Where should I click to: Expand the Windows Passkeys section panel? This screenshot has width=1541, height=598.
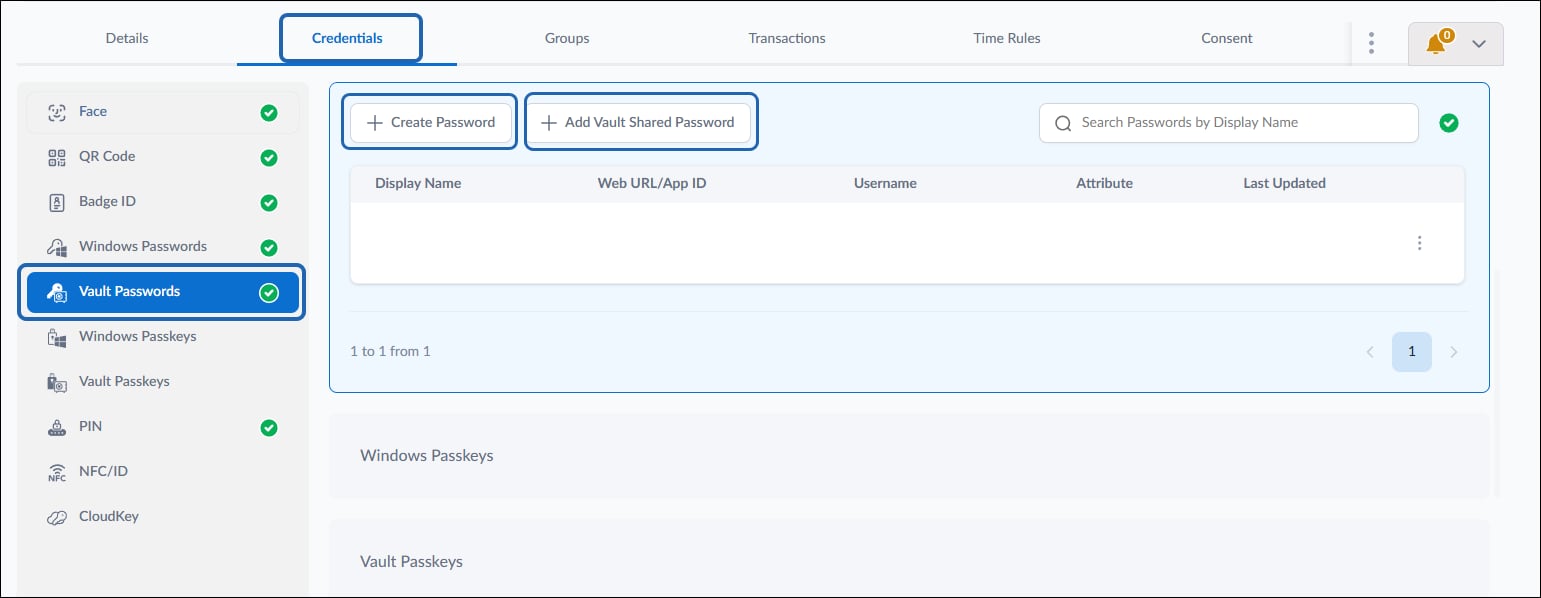[x=909, y=456]
